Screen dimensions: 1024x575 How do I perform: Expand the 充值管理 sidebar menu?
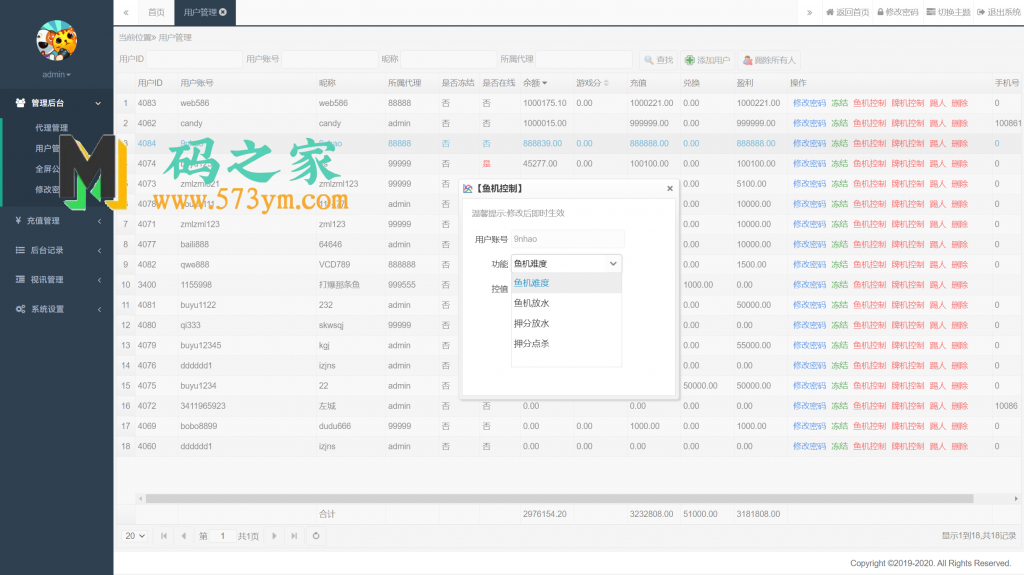pyautogui.click(x=56, y=220)
